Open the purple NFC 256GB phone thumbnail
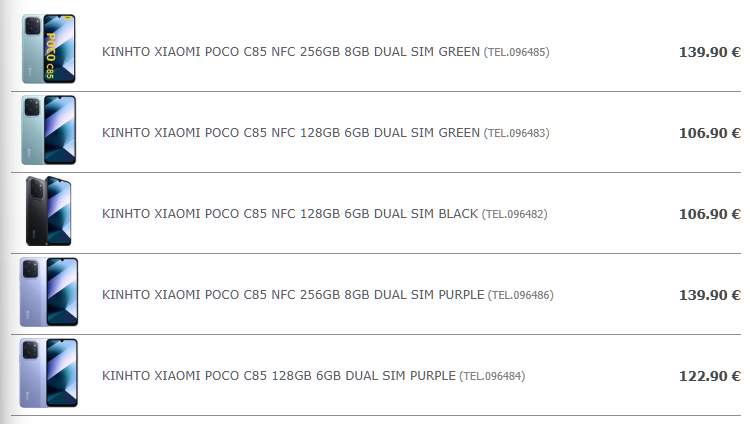The height and width of the screenshot is (424, 750). coord(49,293)
